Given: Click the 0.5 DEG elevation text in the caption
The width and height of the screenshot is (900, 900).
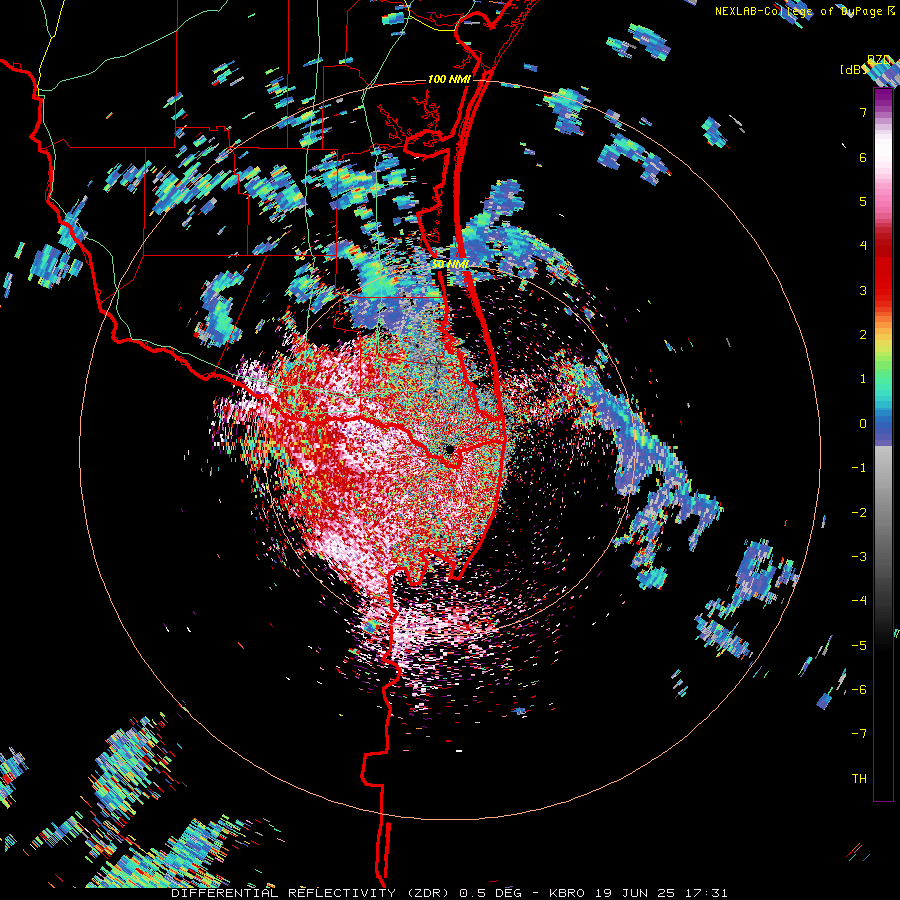Looking at the screenshot, I should [x=491, y=893].
